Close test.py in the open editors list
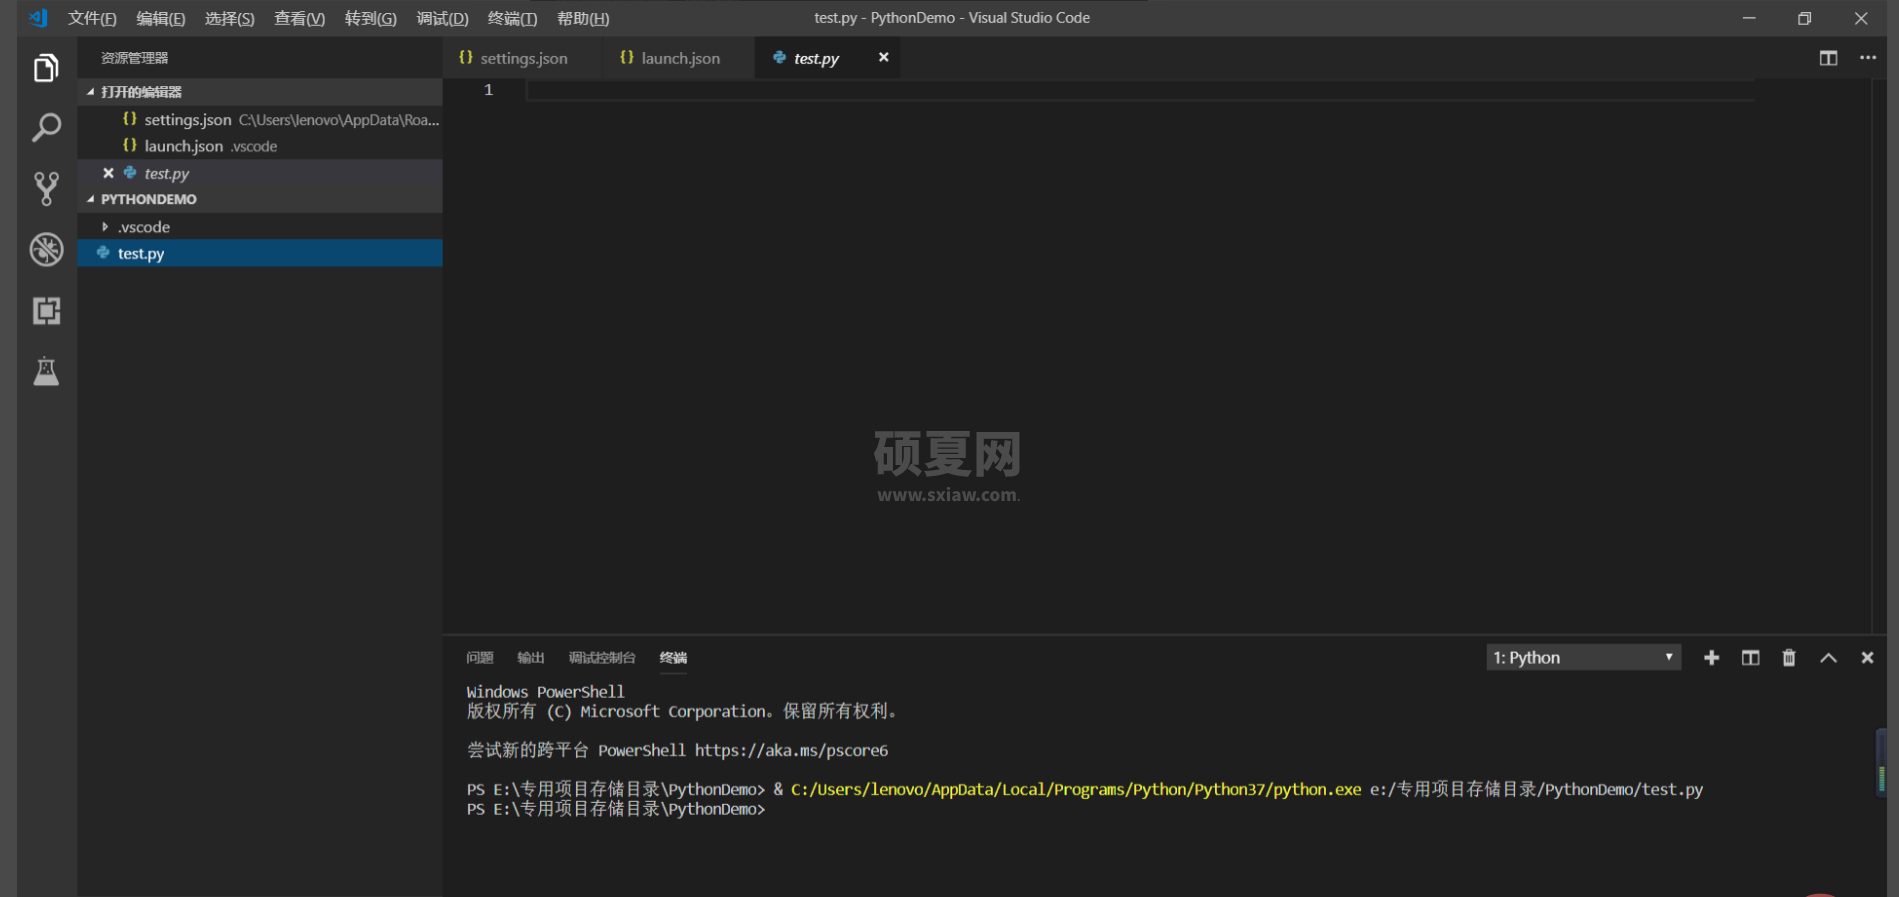 (108, 173)
